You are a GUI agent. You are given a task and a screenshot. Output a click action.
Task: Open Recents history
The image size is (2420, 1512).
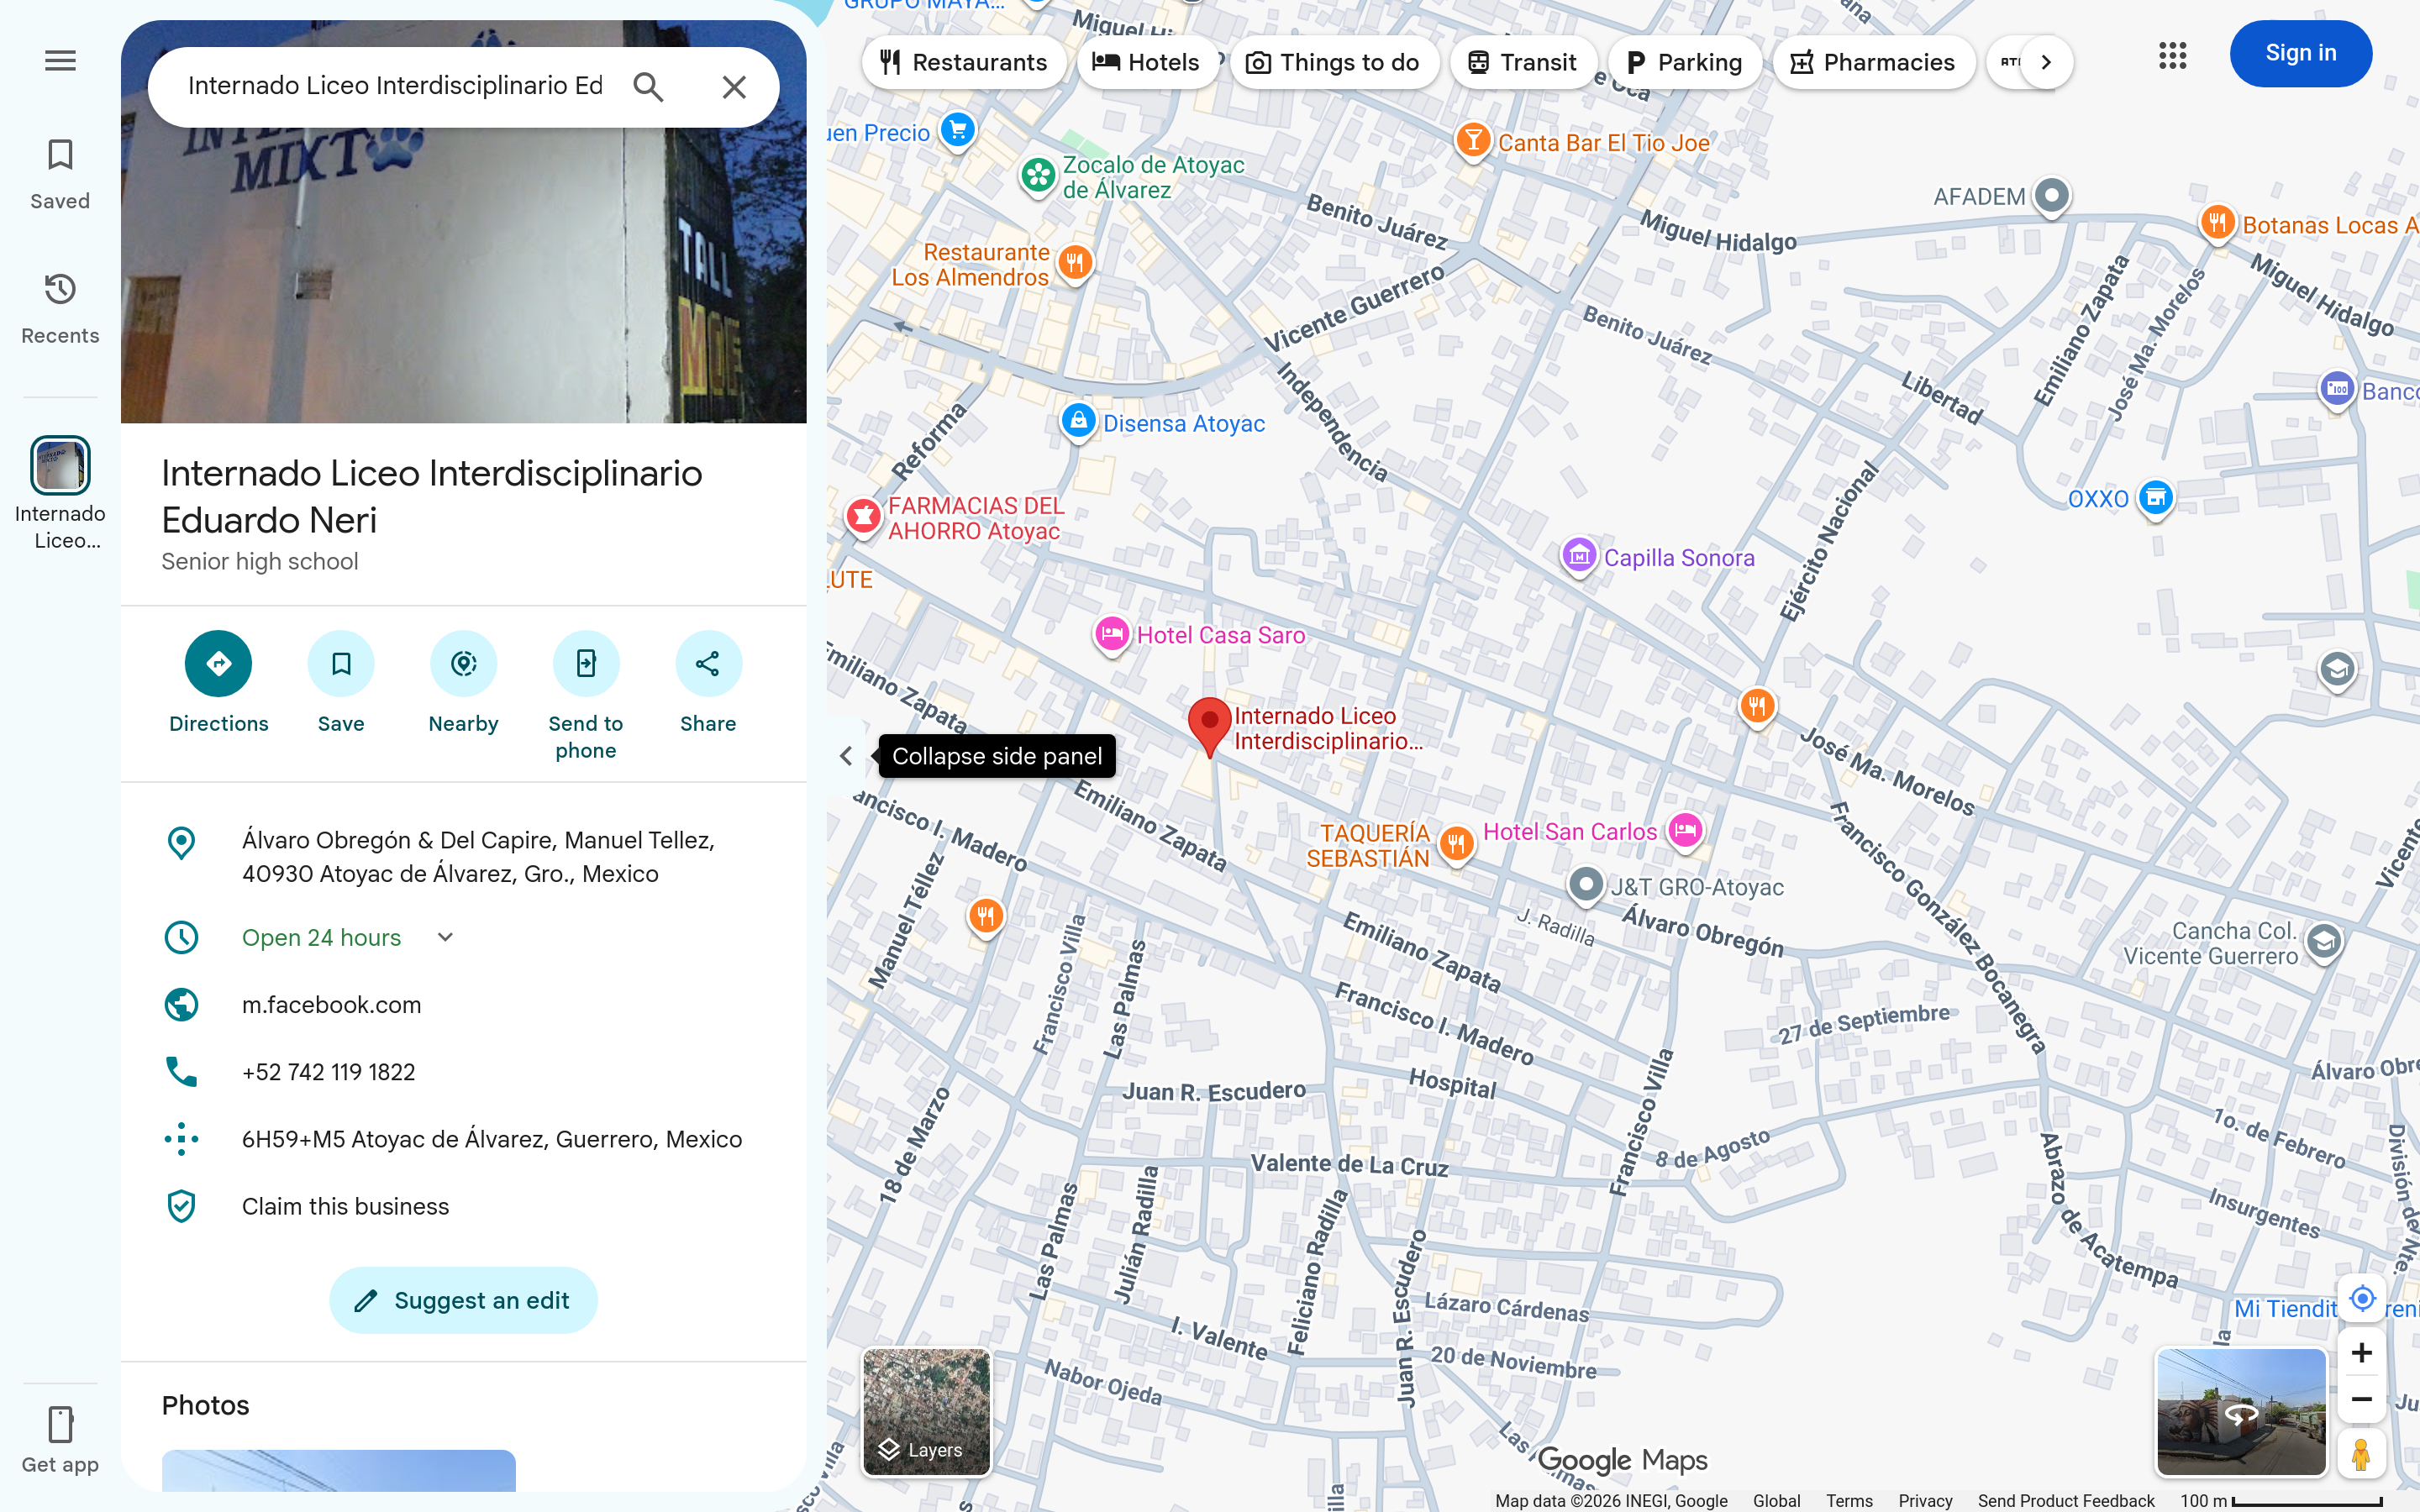click(x=60, y=309)
